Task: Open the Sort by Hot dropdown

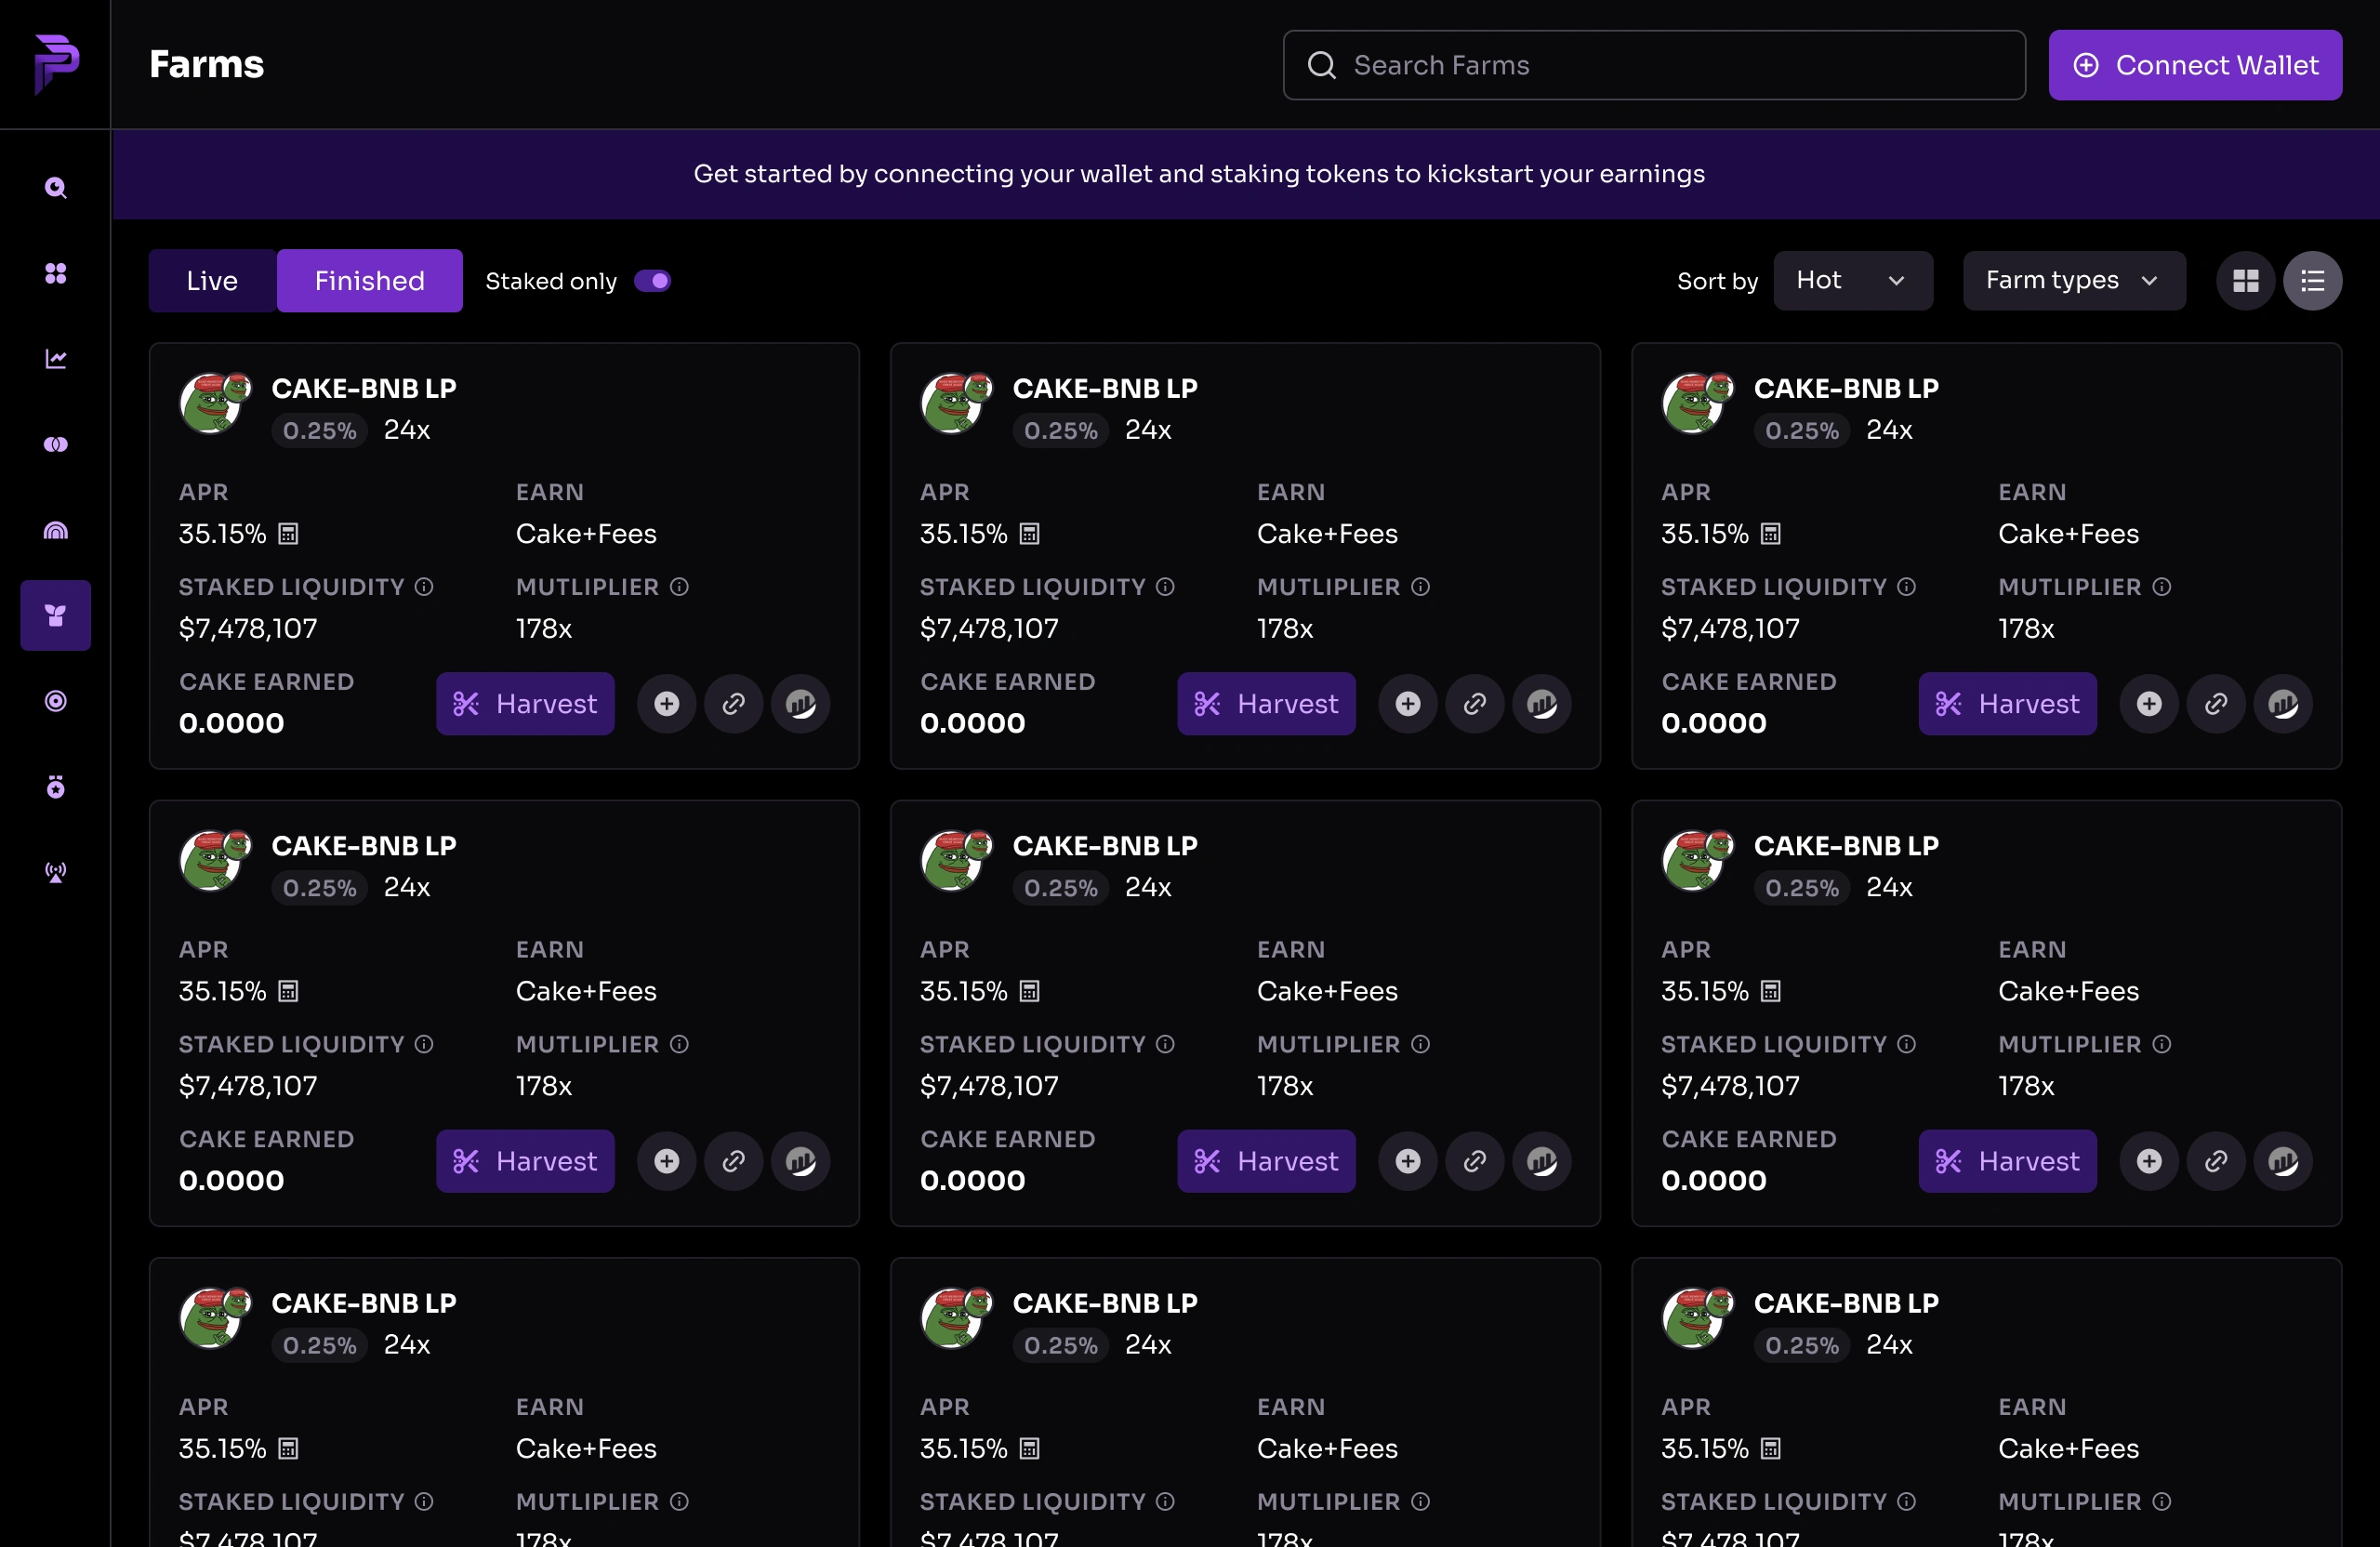Action: pos(1852,281)
